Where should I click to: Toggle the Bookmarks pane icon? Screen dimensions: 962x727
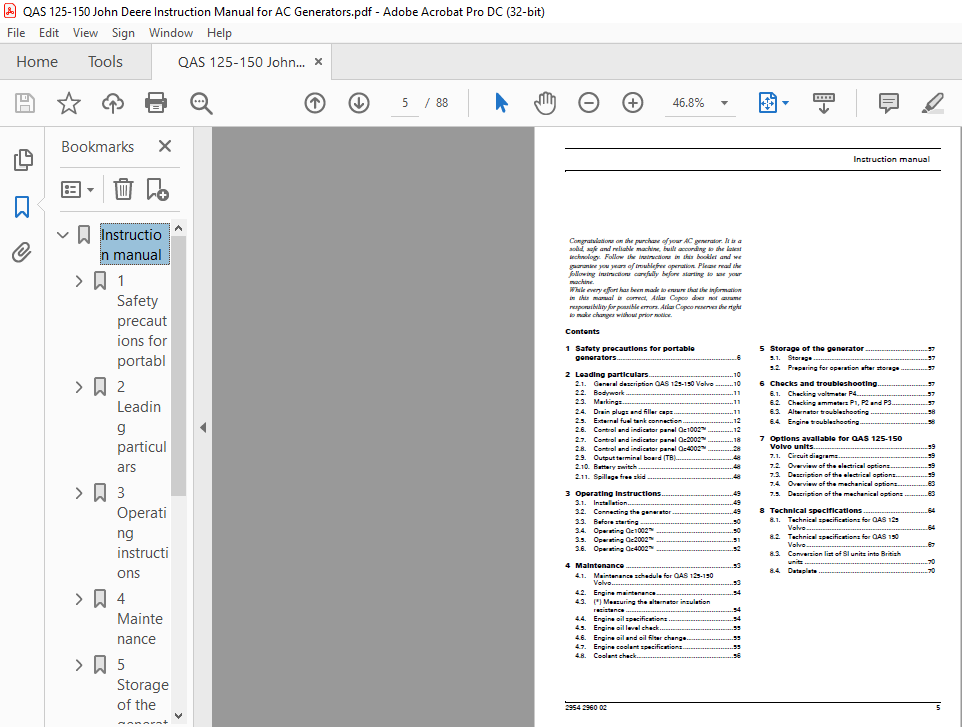point(22,207)
